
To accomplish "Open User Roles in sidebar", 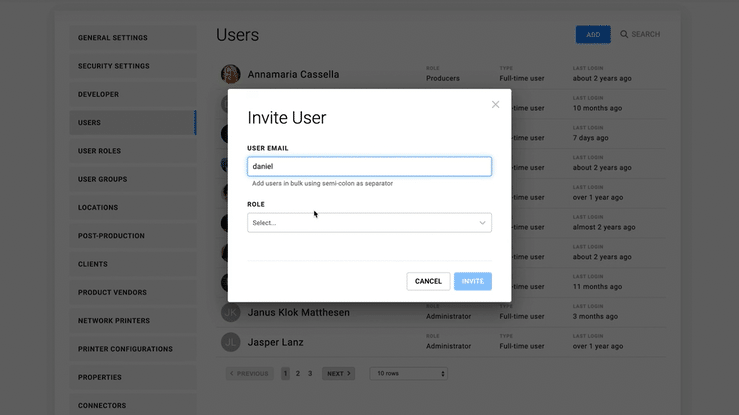I will coord(133,151).
